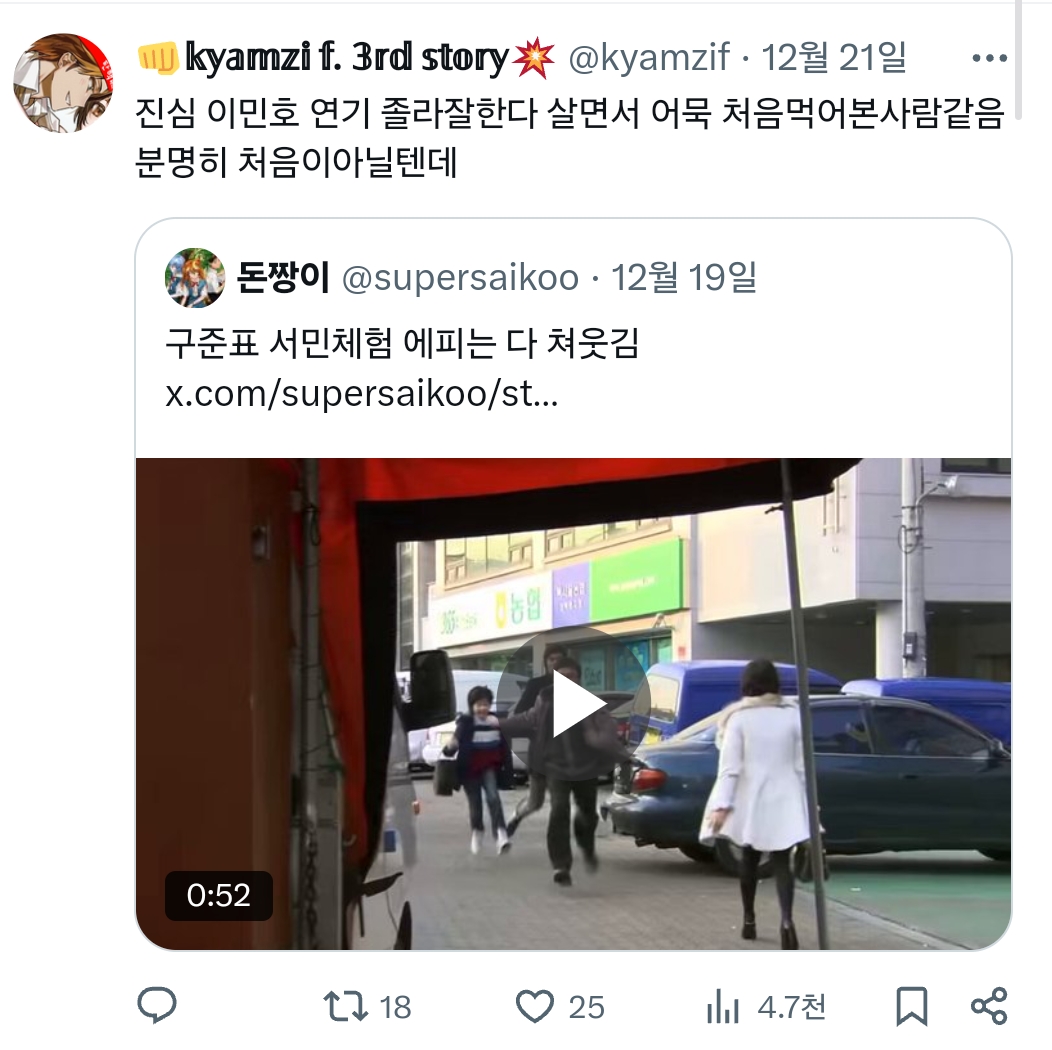Open the @supersaikoo handle link

[x=460, y=278]
